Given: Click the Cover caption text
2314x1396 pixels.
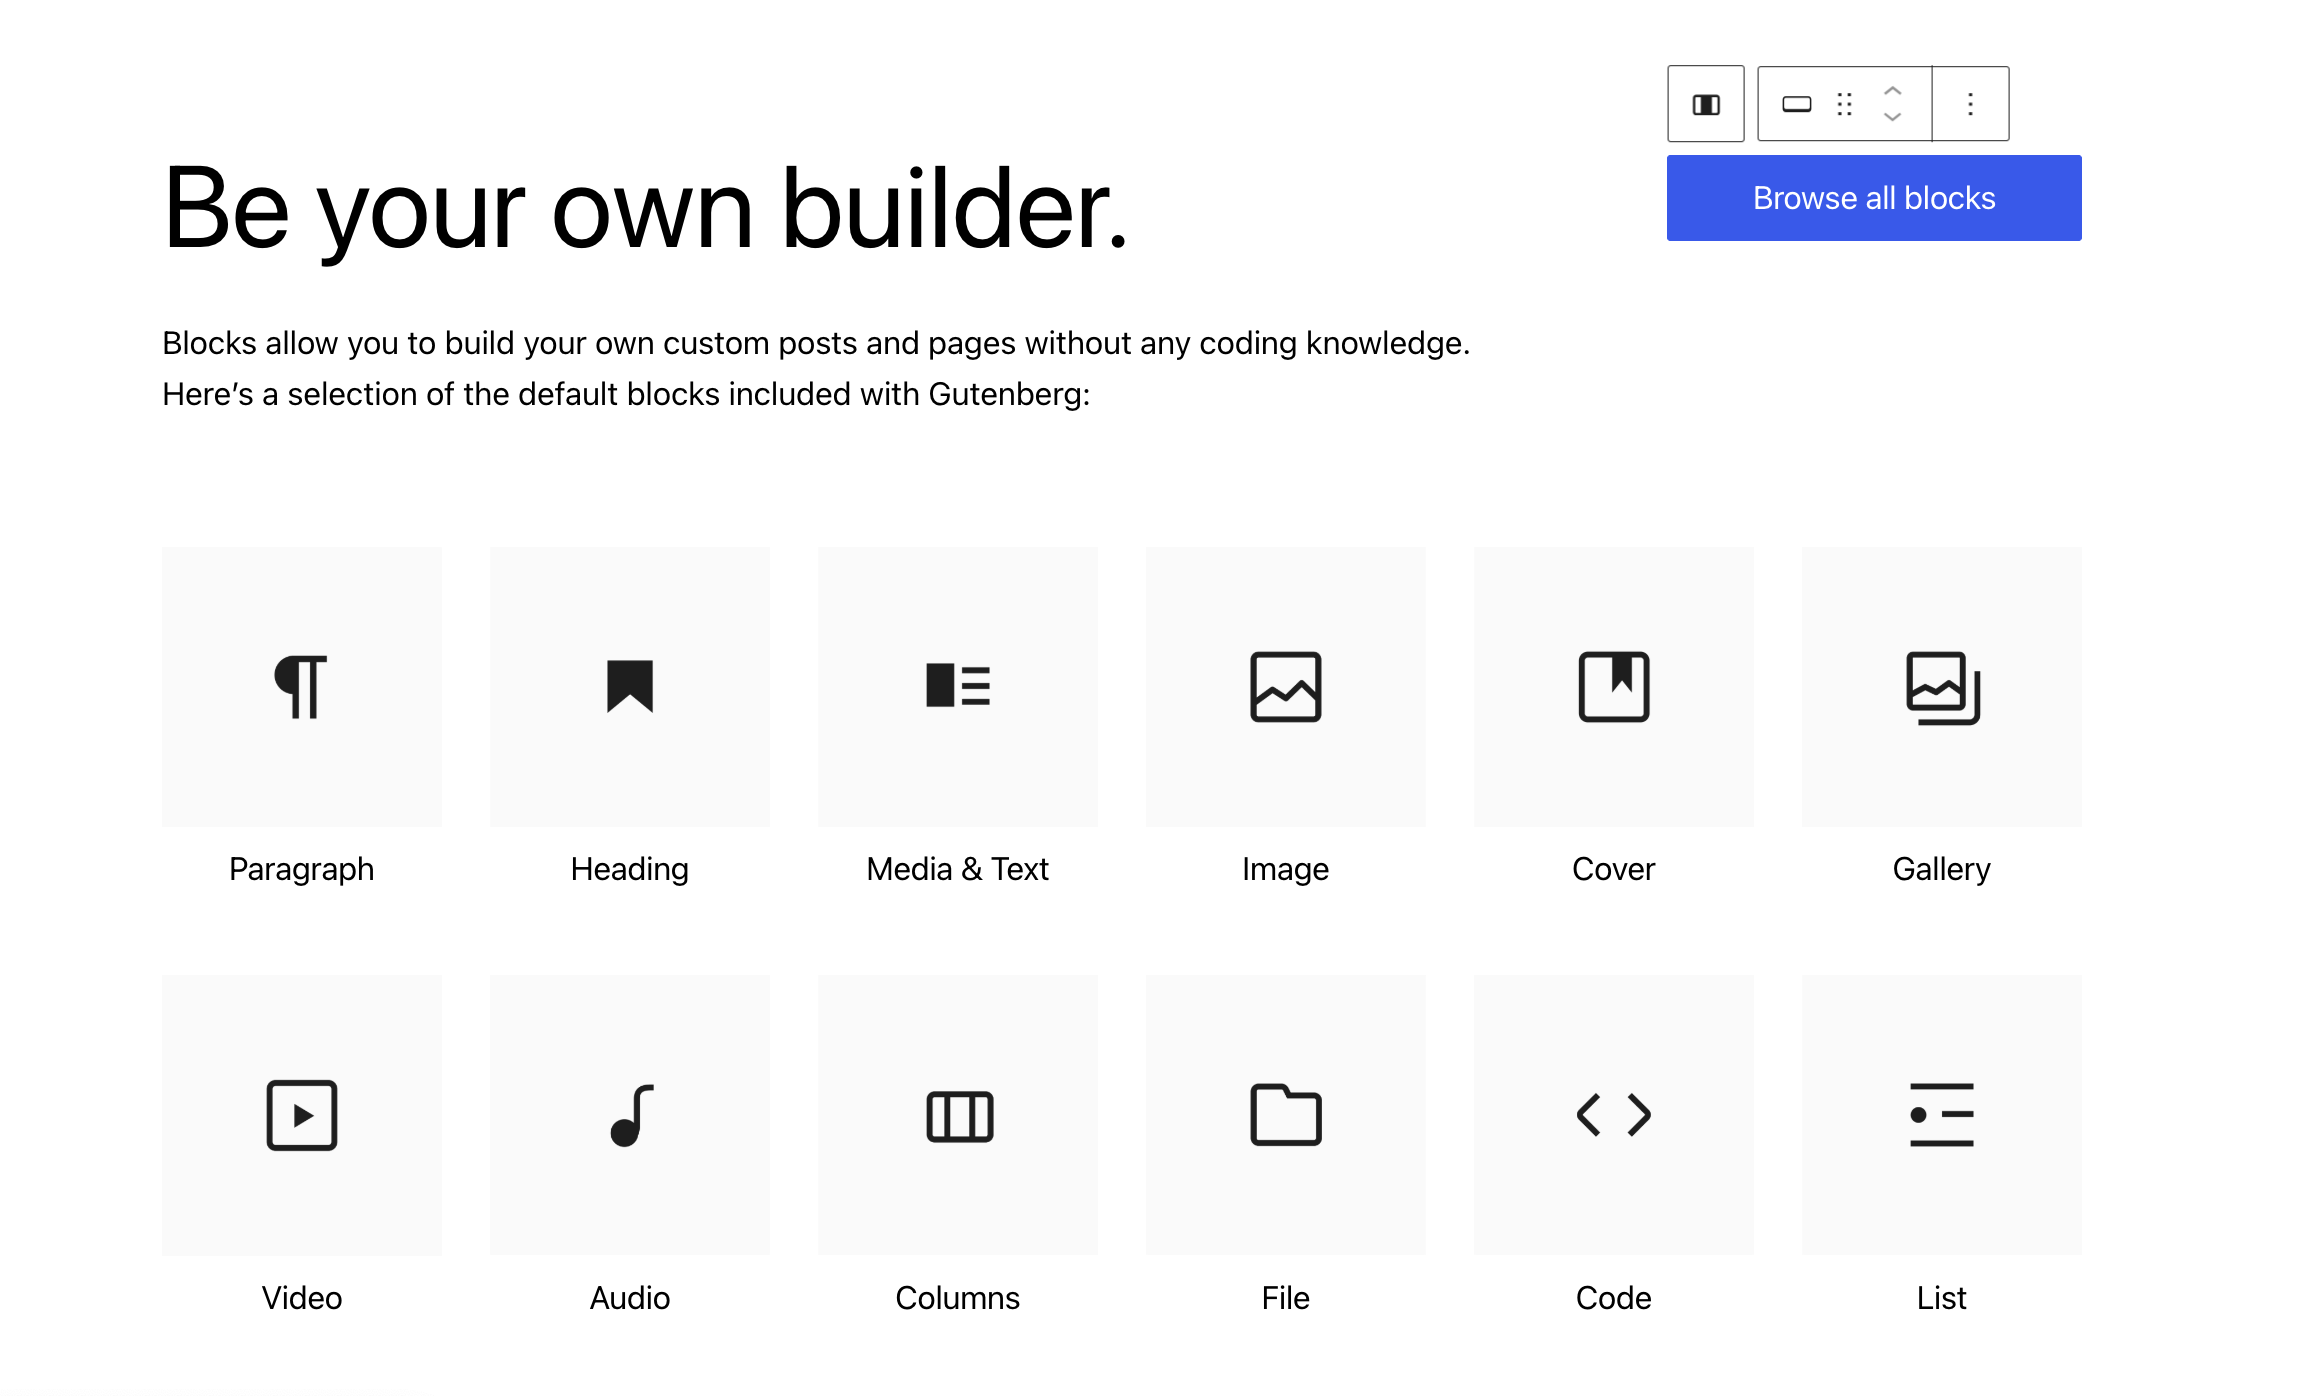Looking at the screenshot, I should pos(1614,869).
